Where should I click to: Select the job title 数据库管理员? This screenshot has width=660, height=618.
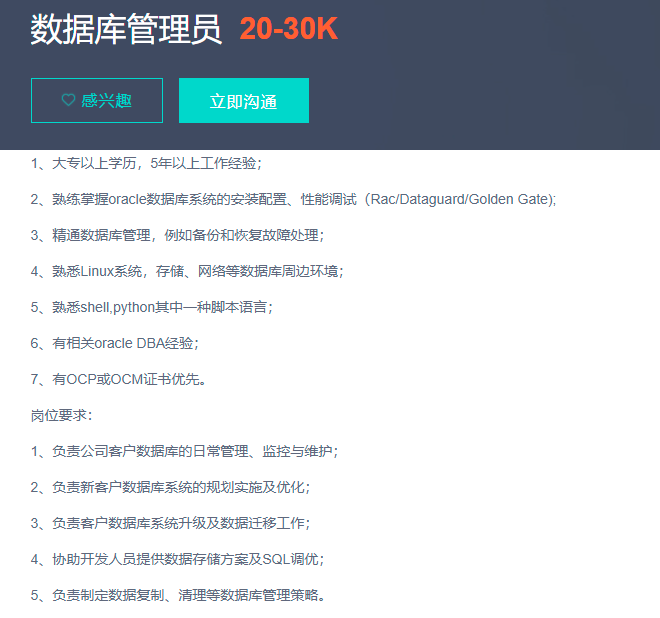point(126,29)
